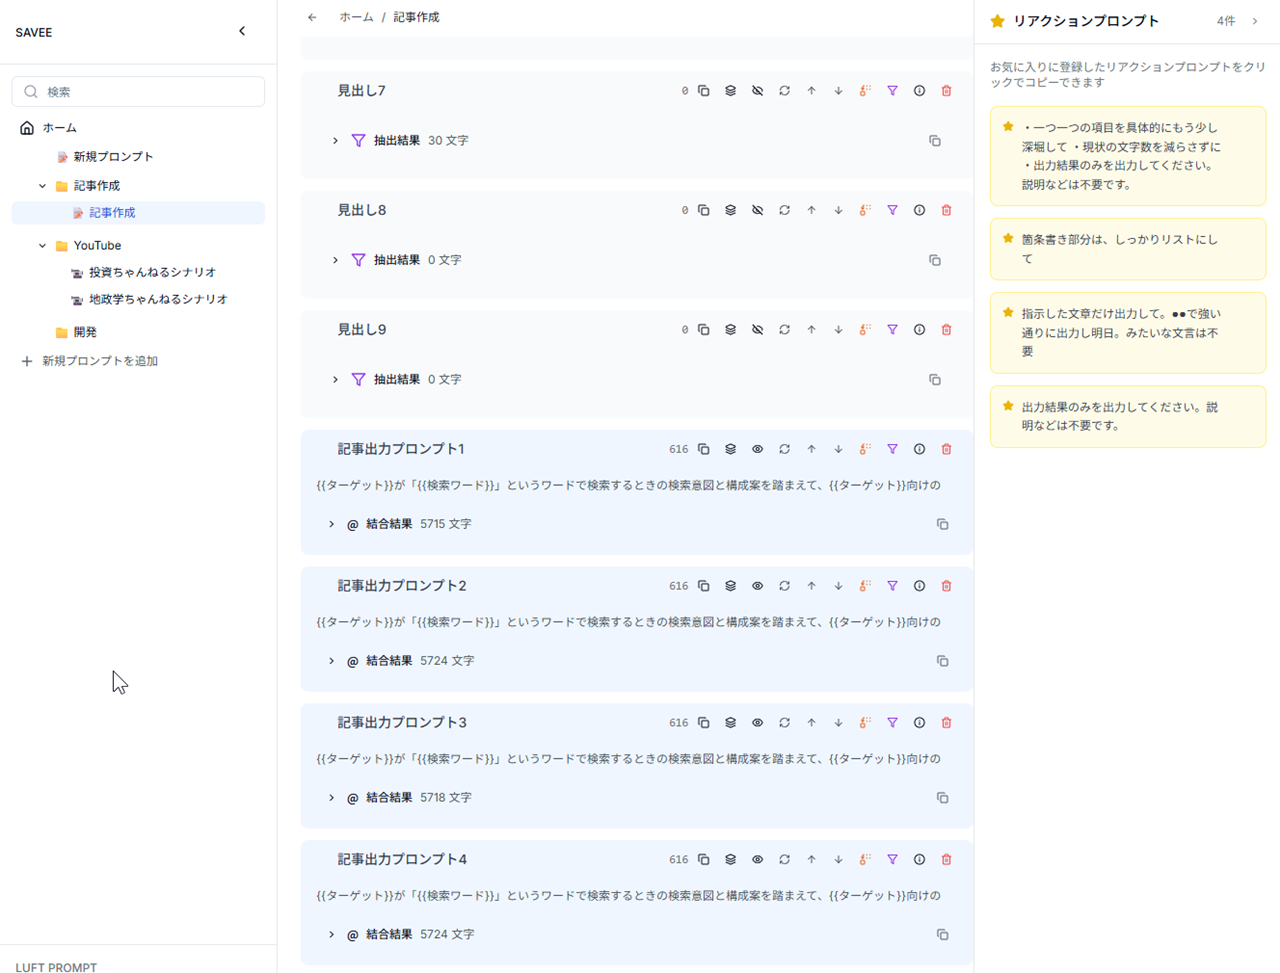1280x973 pixels.
Task: Toggle eye visibility for 記事出力プロンプト1
Action: [758, 449]
